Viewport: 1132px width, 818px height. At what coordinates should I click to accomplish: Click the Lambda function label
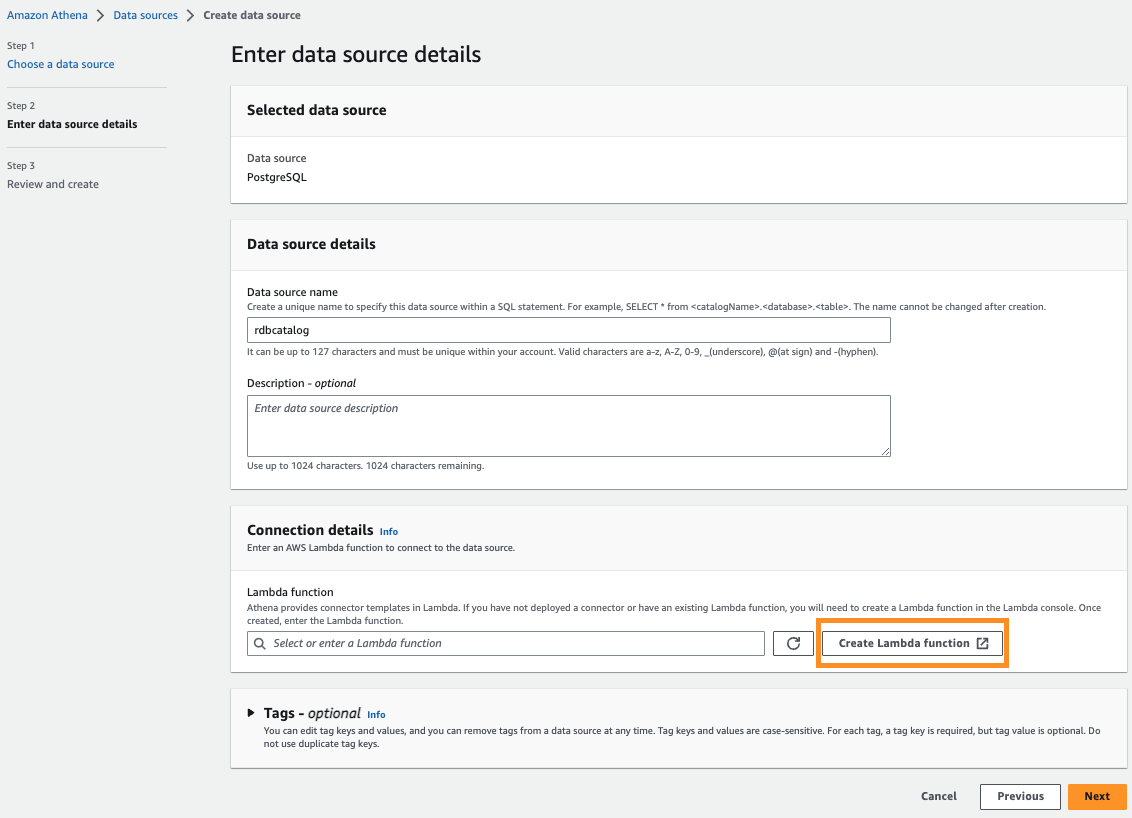[290, 592]
